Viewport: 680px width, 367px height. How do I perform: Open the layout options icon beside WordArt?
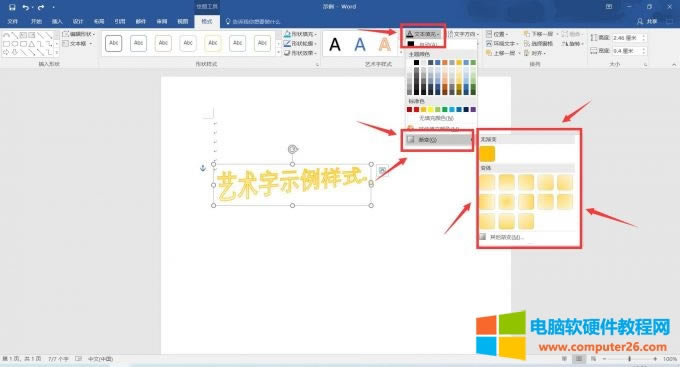click(382, 170)
